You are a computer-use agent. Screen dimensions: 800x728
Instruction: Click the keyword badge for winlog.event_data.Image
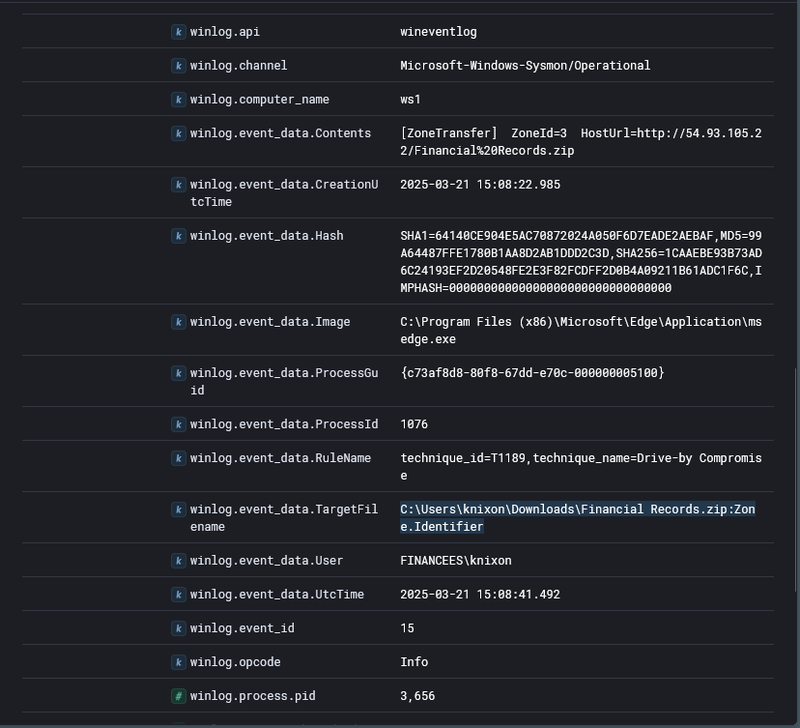pos(178,322)
